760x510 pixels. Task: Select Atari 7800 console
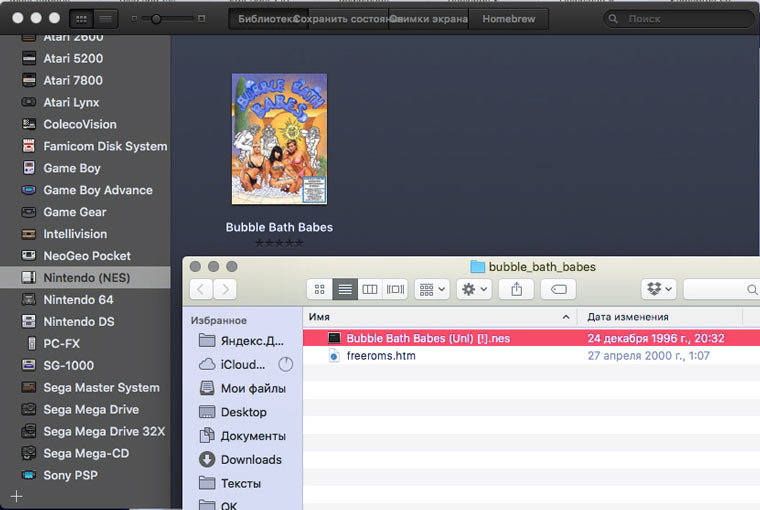point(73,80)
